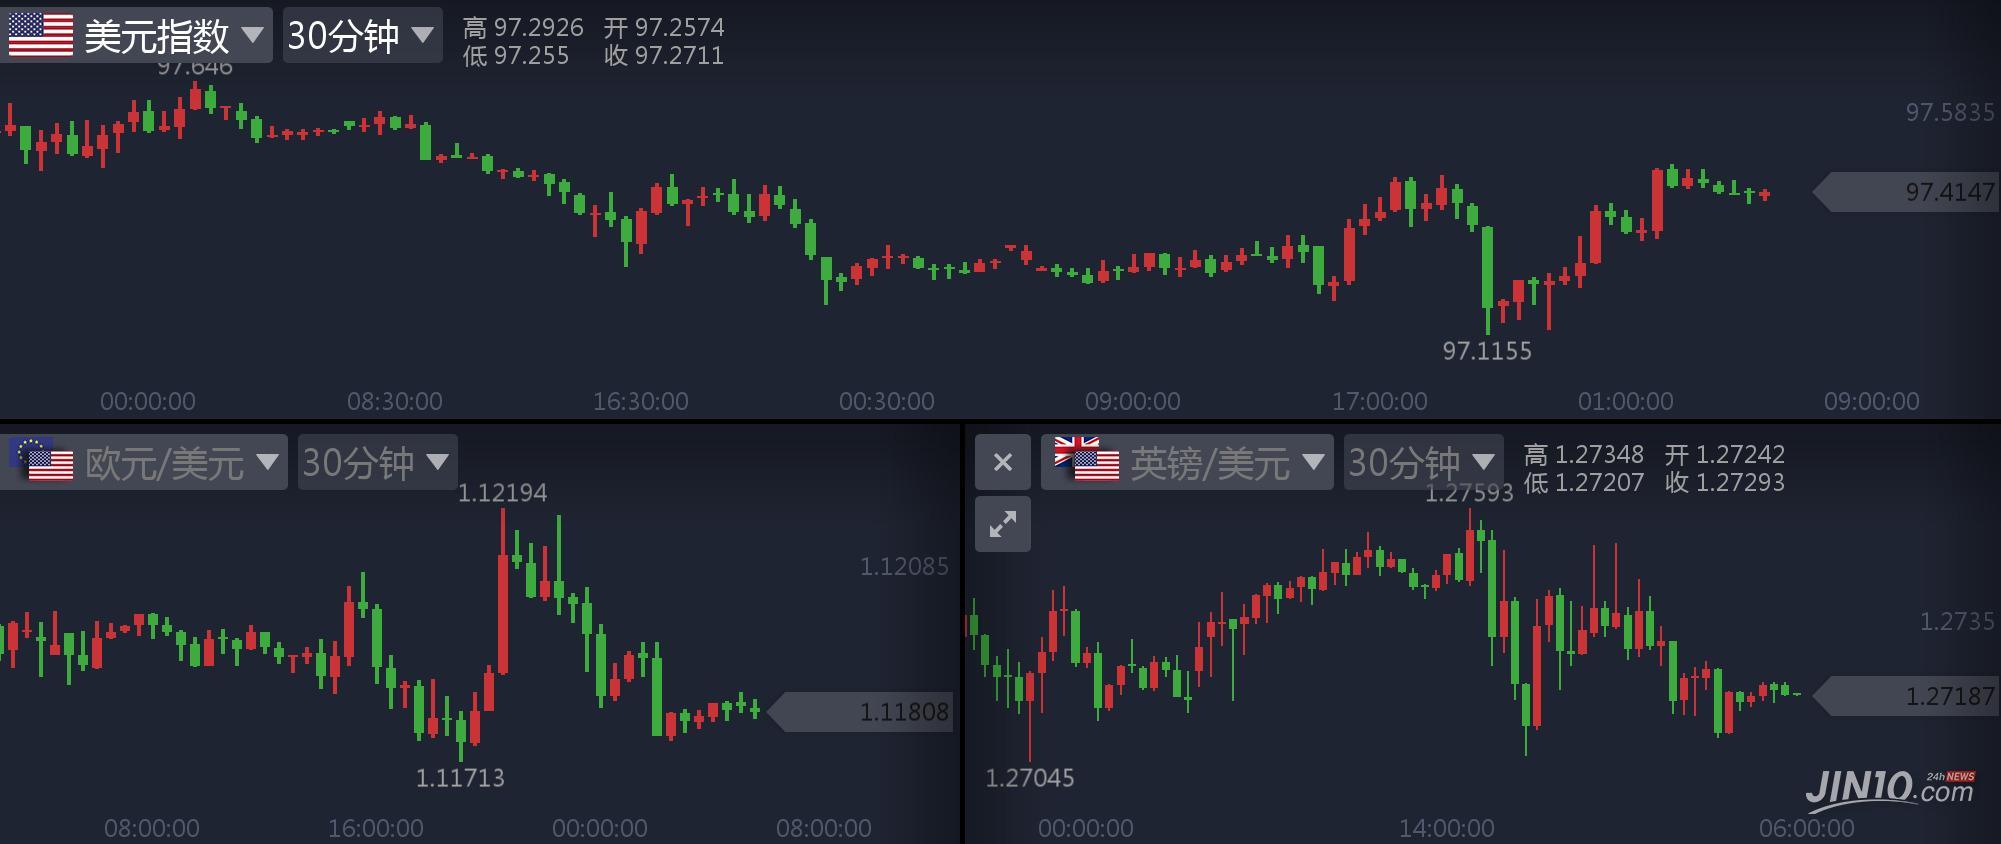Click the EUR/USD flag icon
This screenshot has height=844, width=2001.
click(x=41, y=461)
